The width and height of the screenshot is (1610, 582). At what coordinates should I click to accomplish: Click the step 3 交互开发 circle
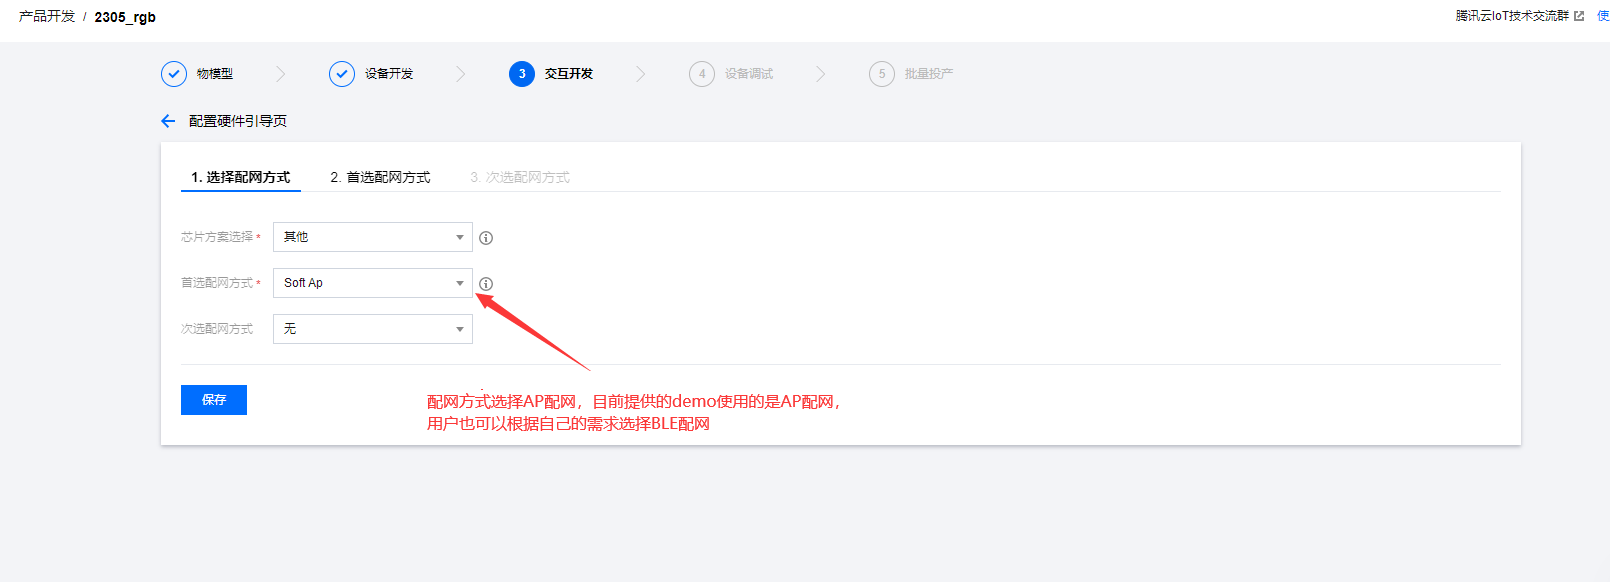pos(522,74)
